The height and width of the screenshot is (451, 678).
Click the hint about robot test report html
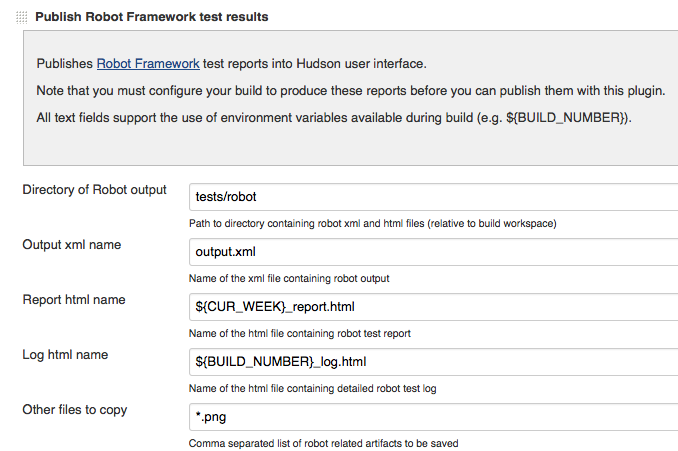pyautogui.click(x=300, y=333)
